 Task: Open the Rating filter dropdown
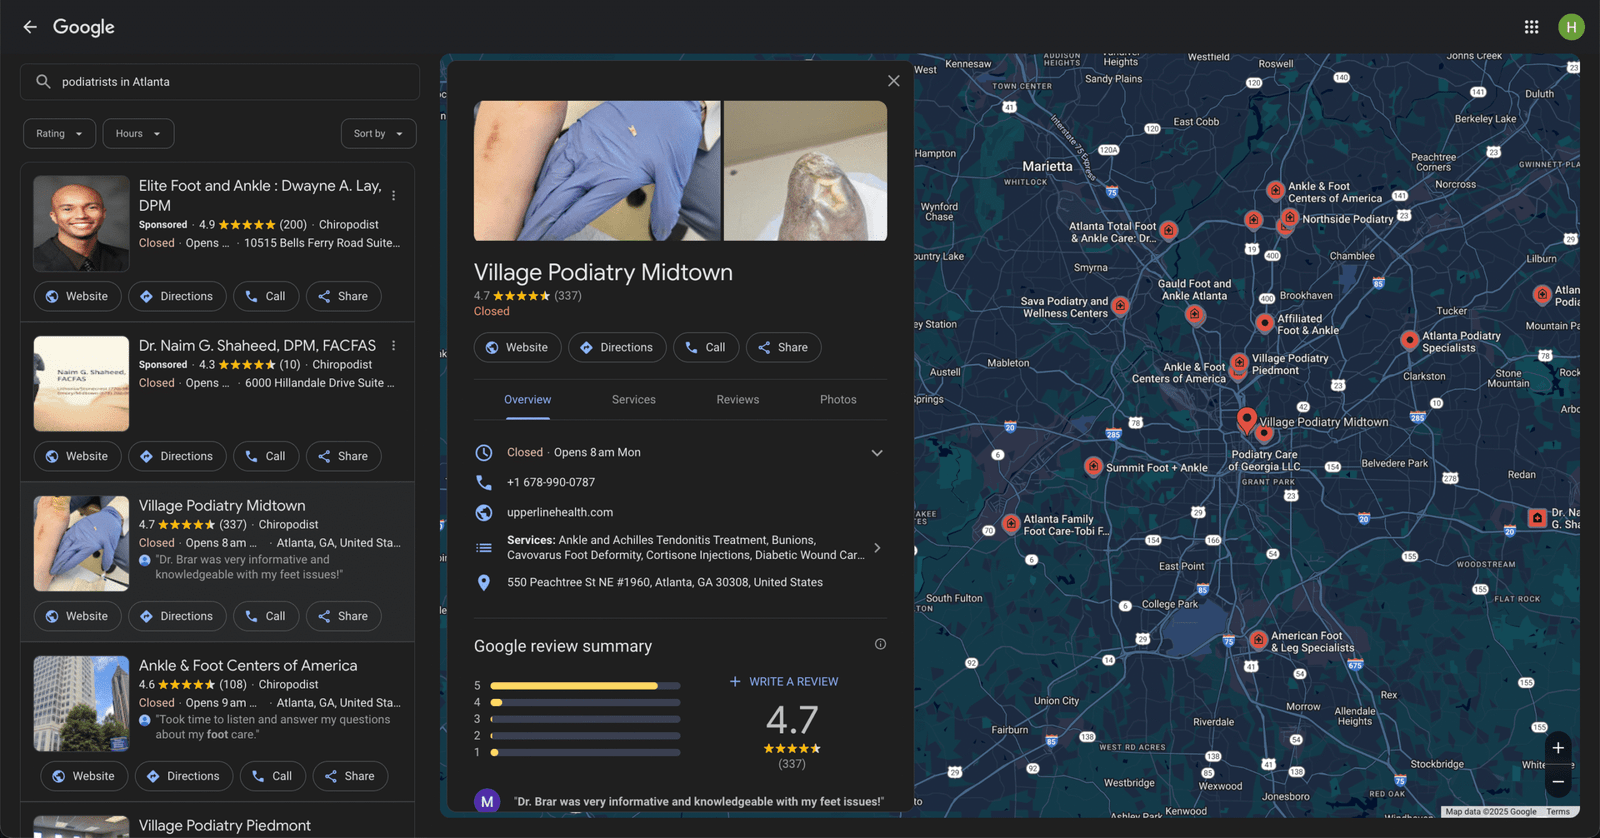click(59, 133)
